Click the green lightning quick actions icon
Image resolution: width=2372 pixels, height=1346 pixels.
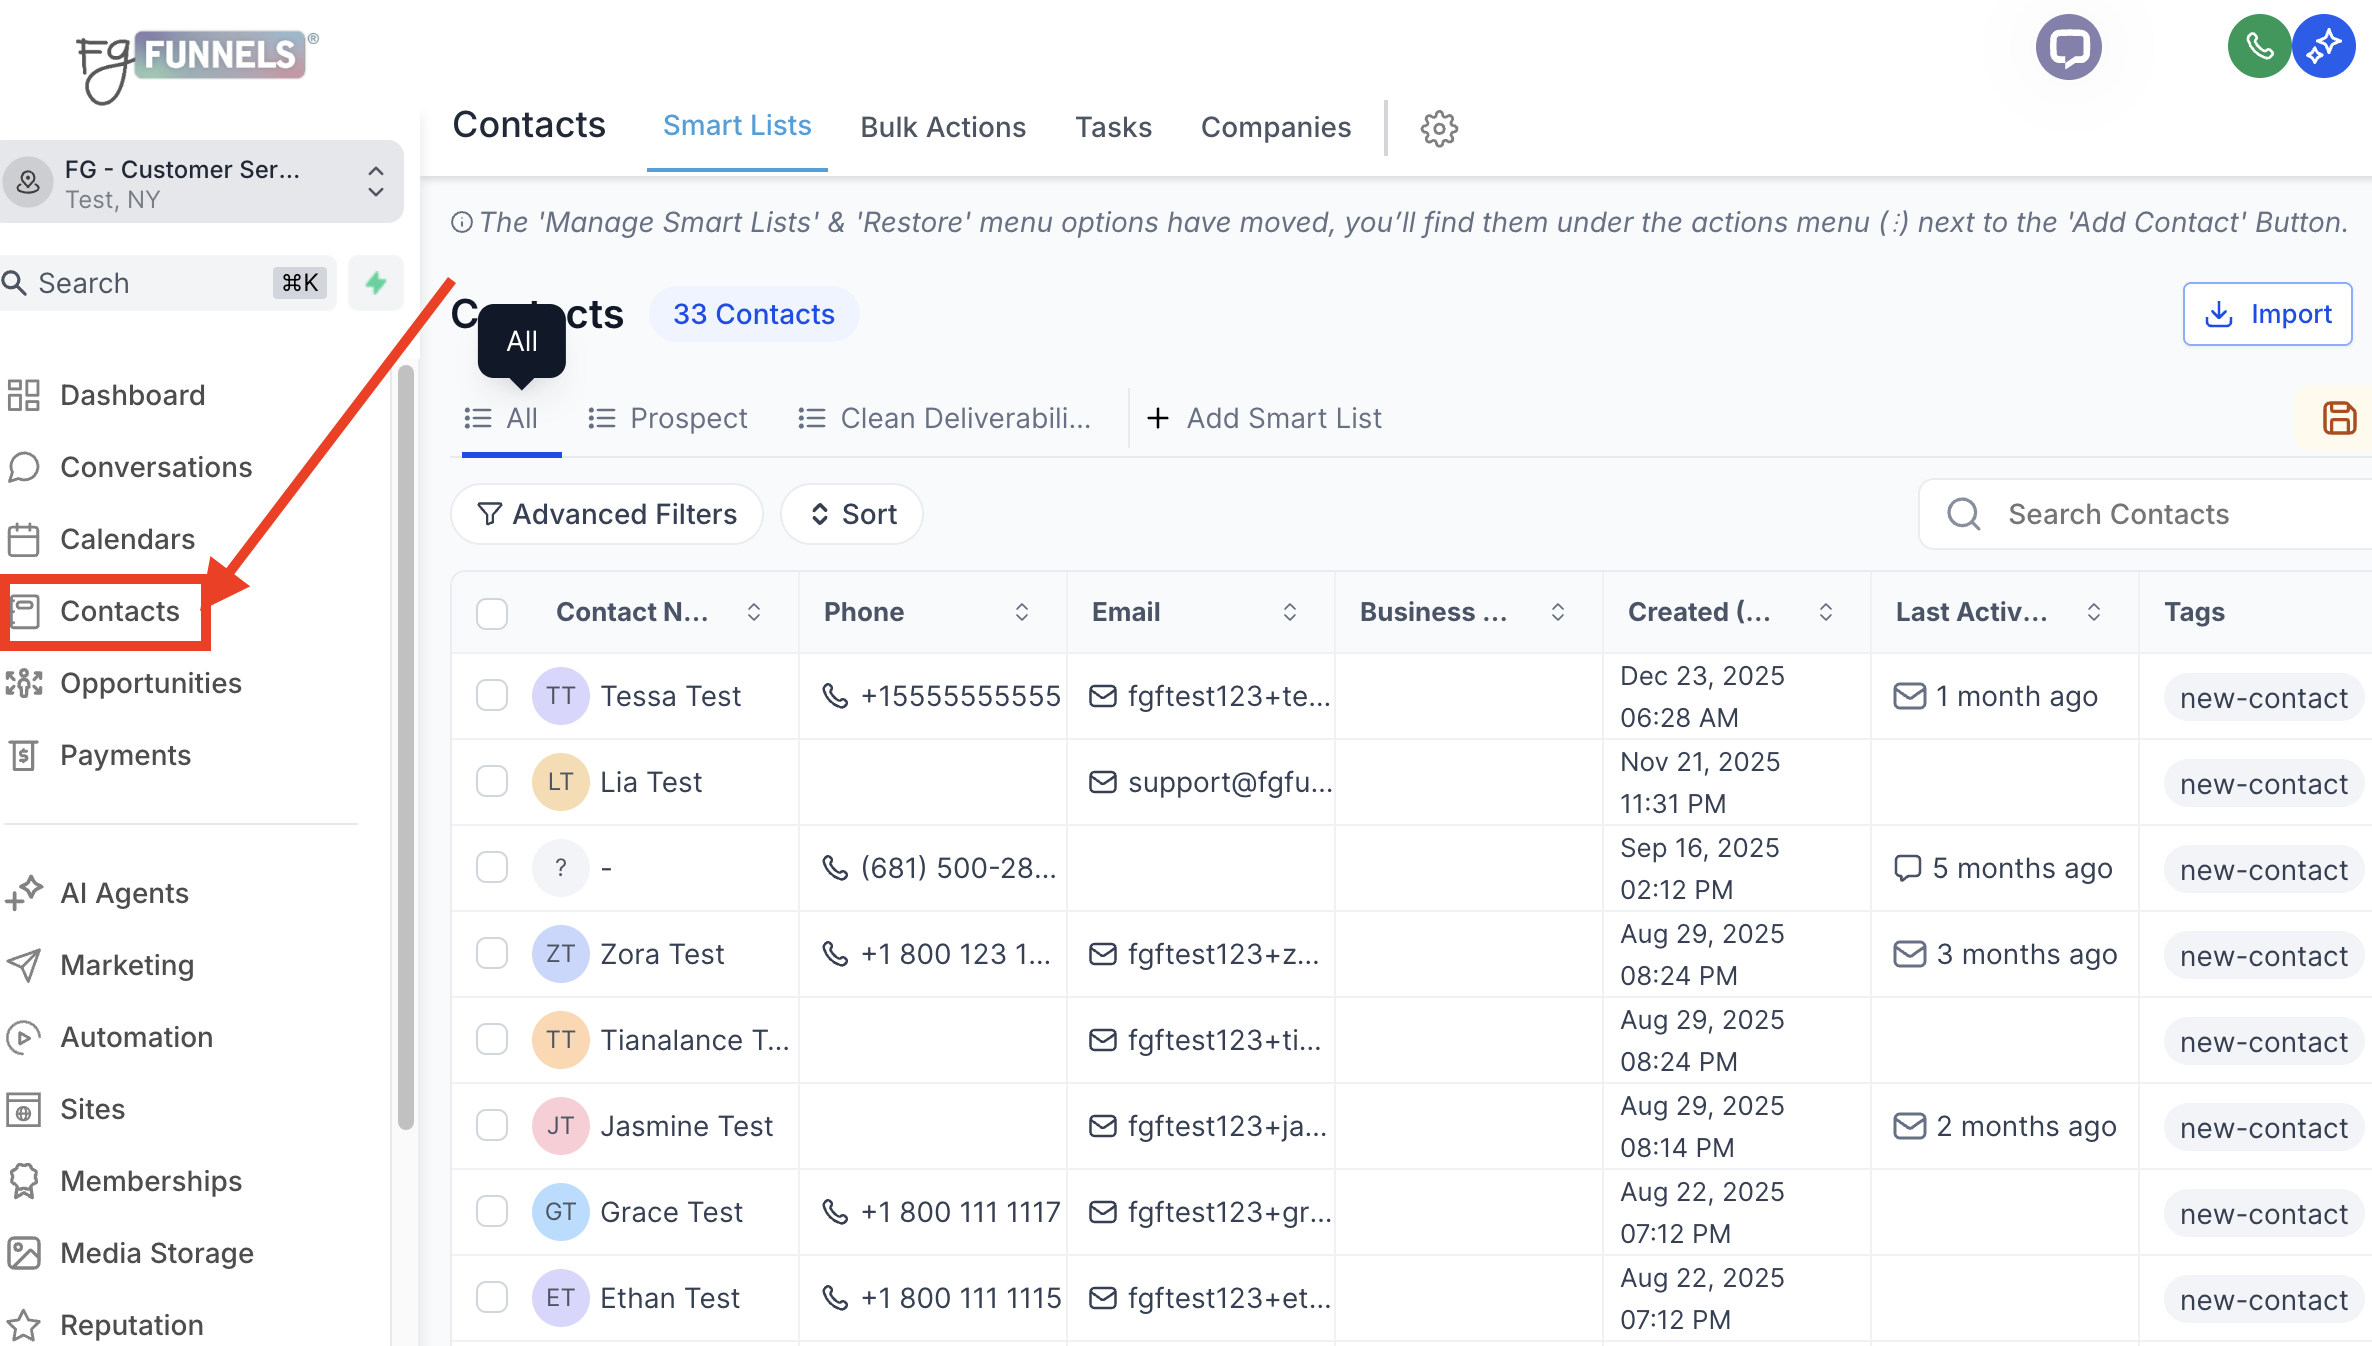coord(376,283)
